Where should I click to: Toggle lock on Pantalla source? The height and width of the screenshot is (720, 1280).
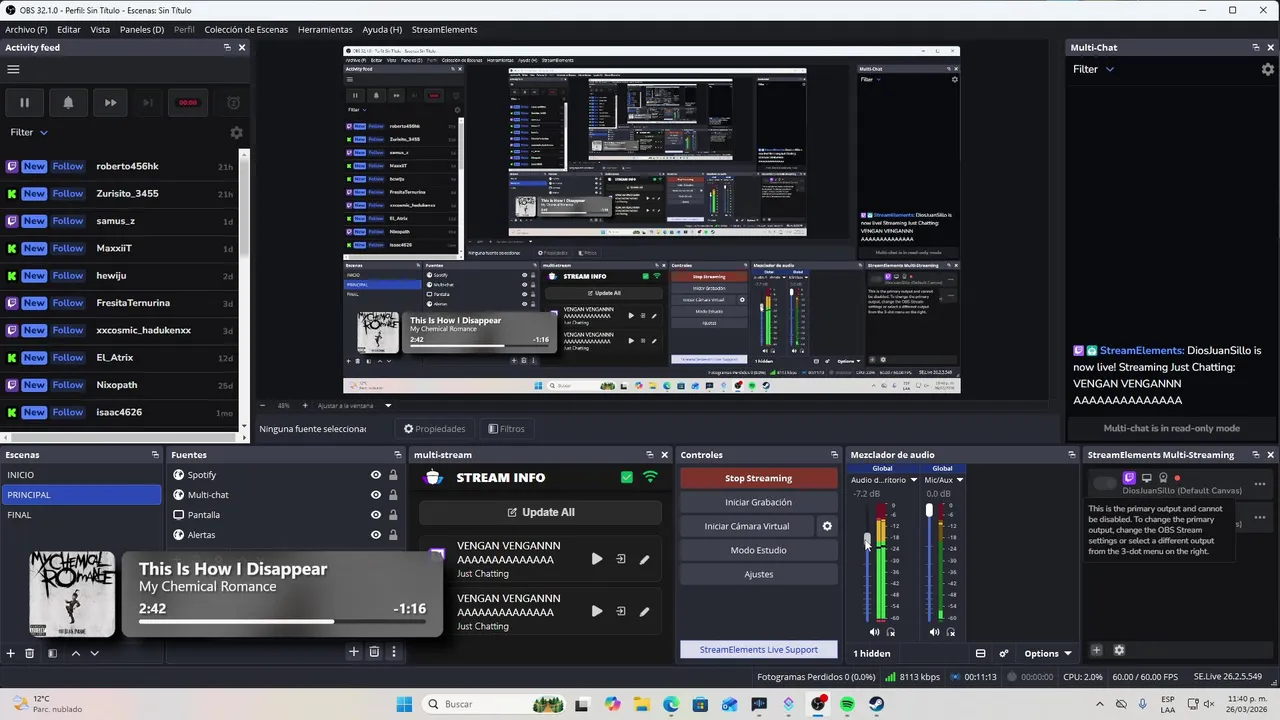coord(393,515)
